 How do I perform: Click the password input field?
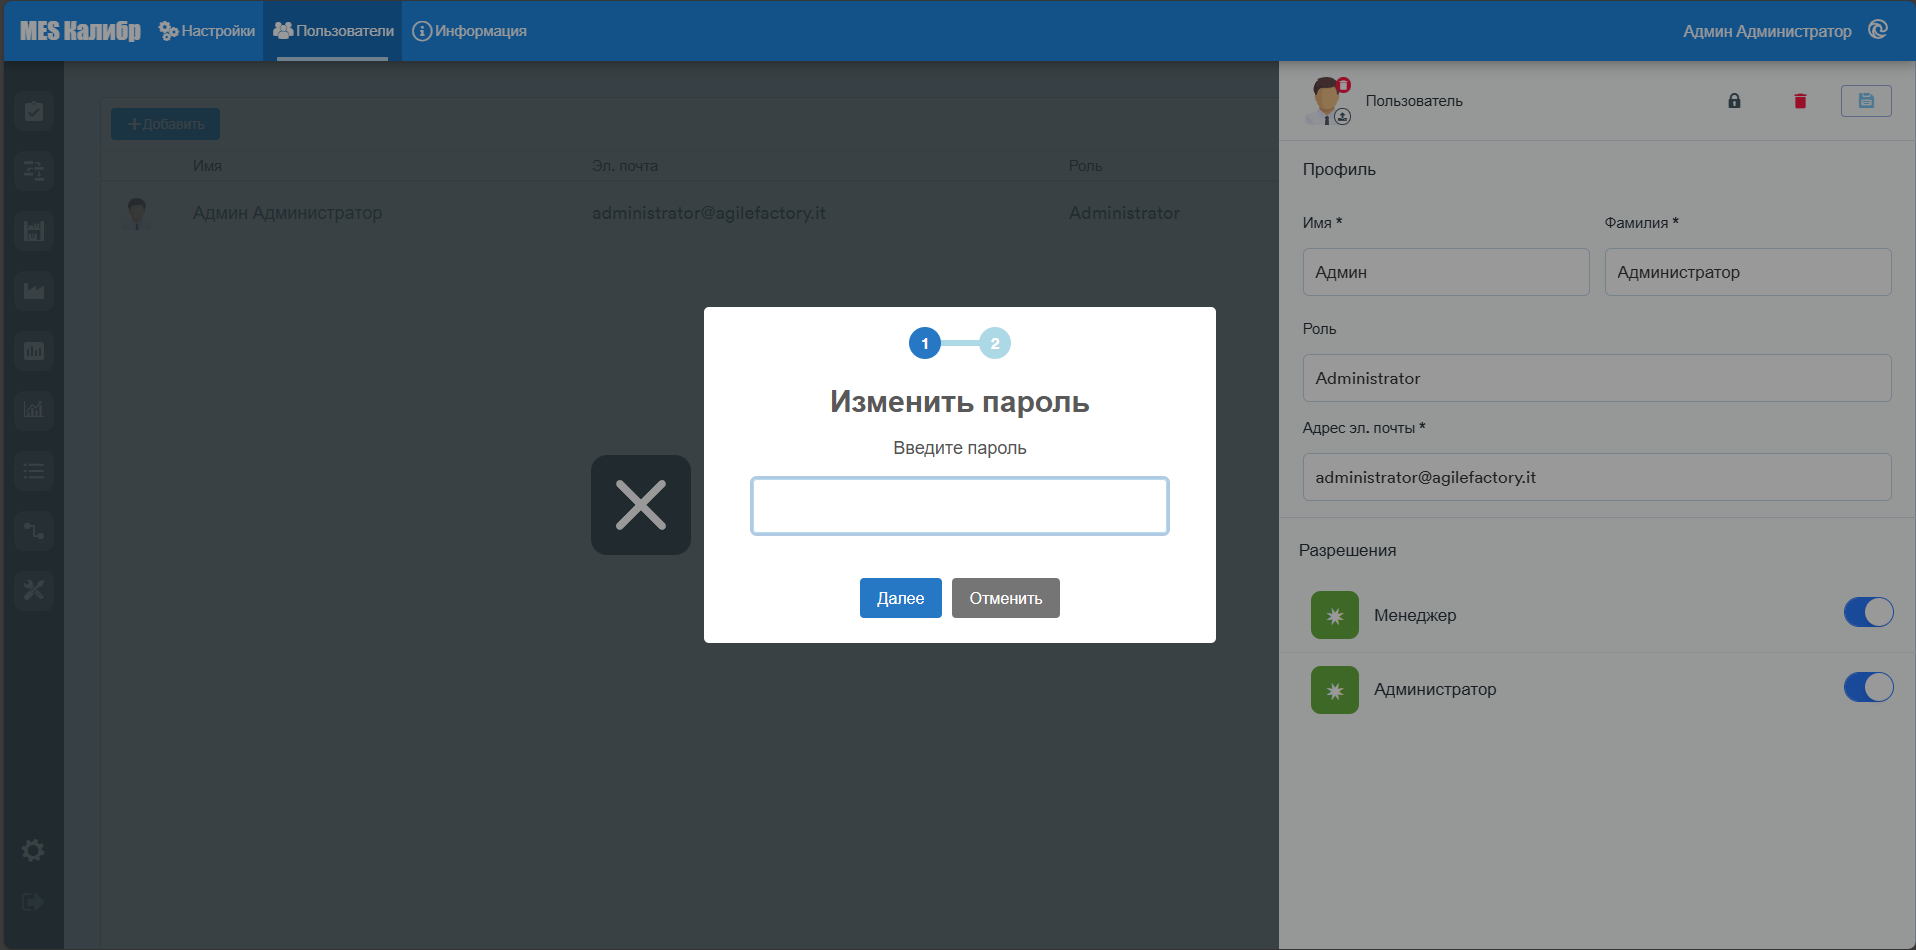point(960,506)
